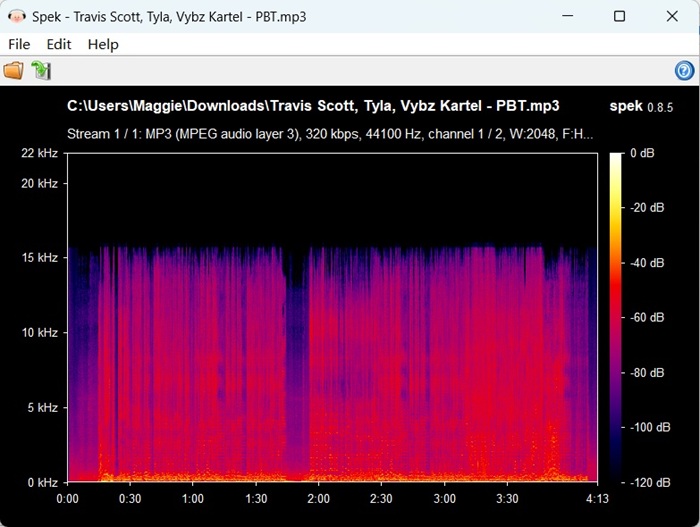Open the File menu

[x=19, y=44]
